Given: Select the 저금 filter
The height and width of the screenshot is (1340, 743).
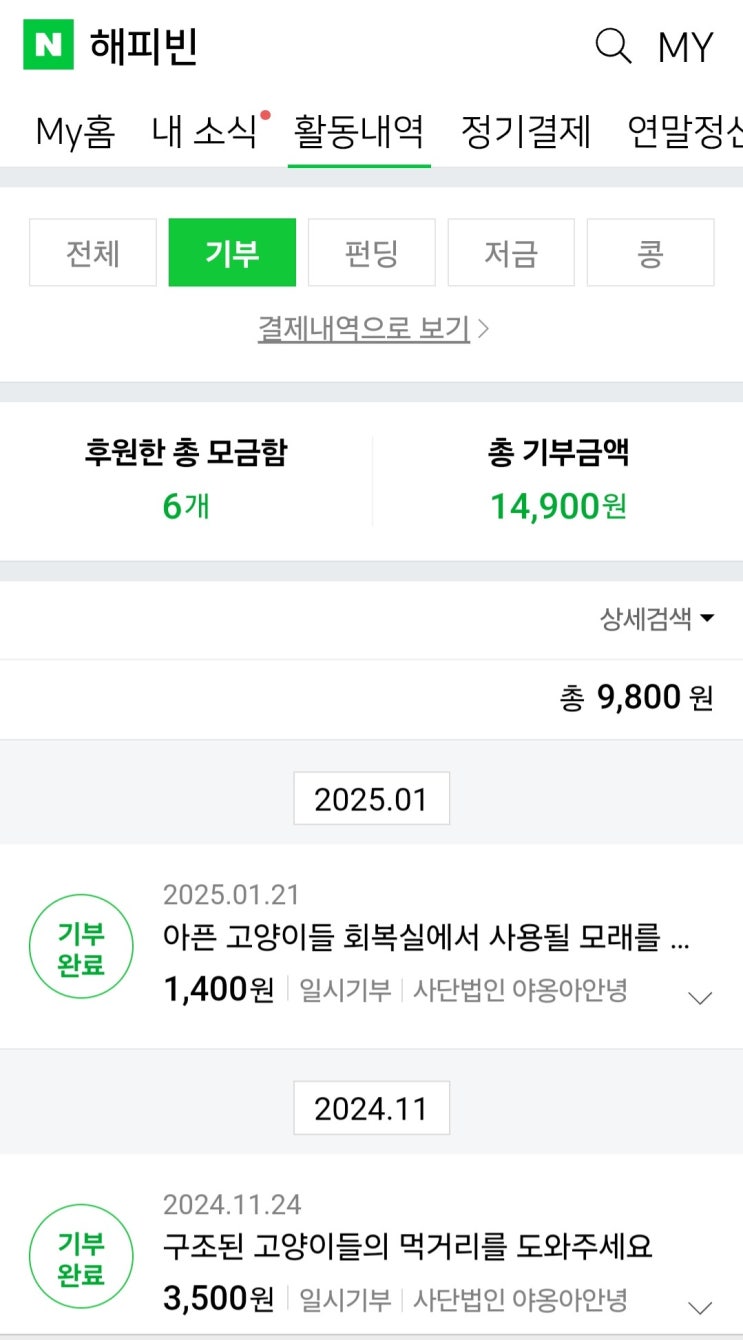Looking at the screenshot, I should (x=511, y=253).
